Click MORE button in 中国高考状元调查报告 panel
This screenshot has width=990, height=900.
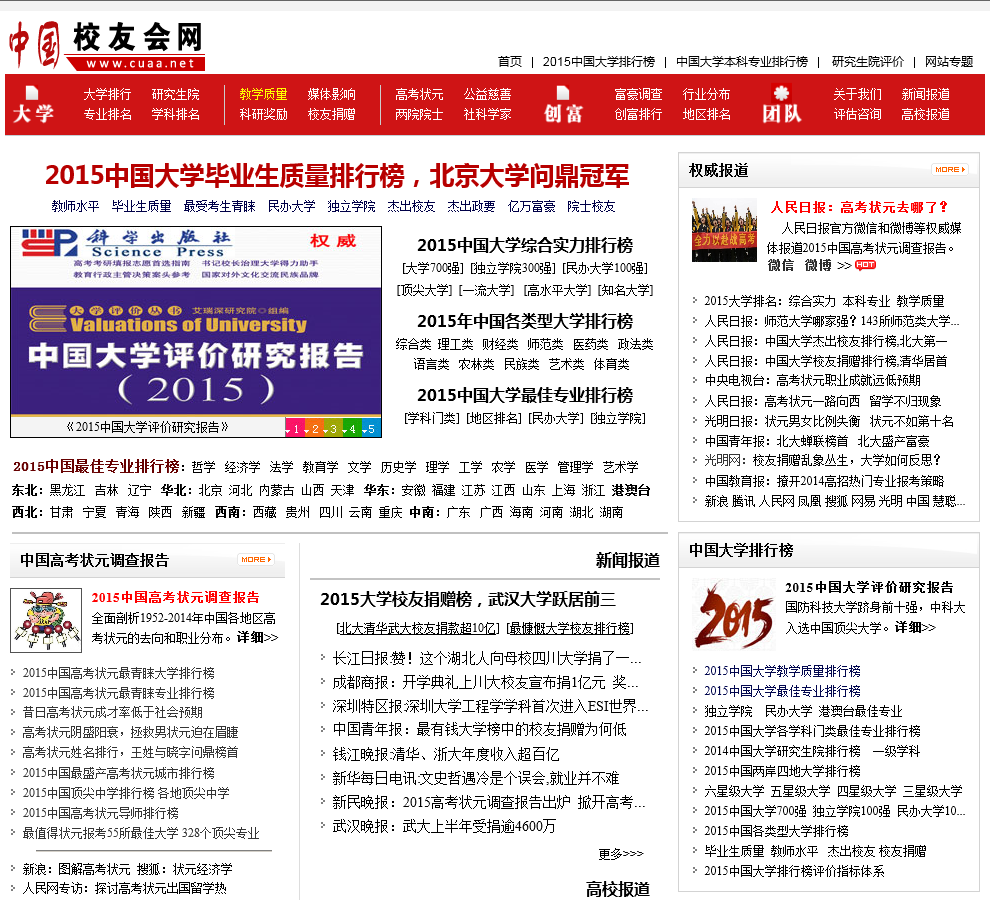(x=256, y=560)
